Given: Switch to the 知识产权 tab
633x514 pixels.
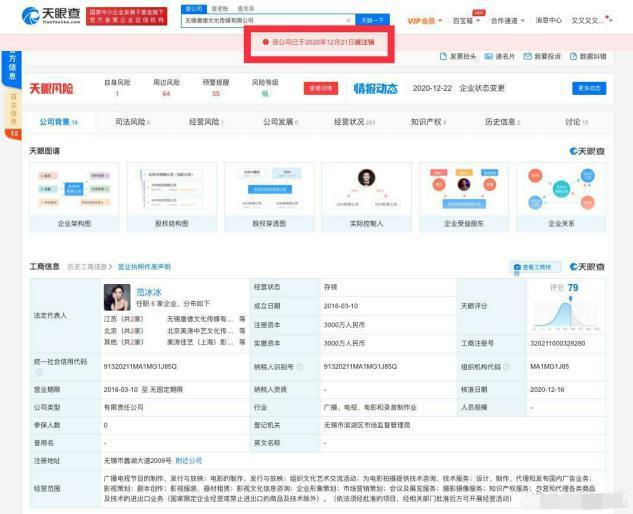Looking at the screenshot, I should [x=428, y=122].
